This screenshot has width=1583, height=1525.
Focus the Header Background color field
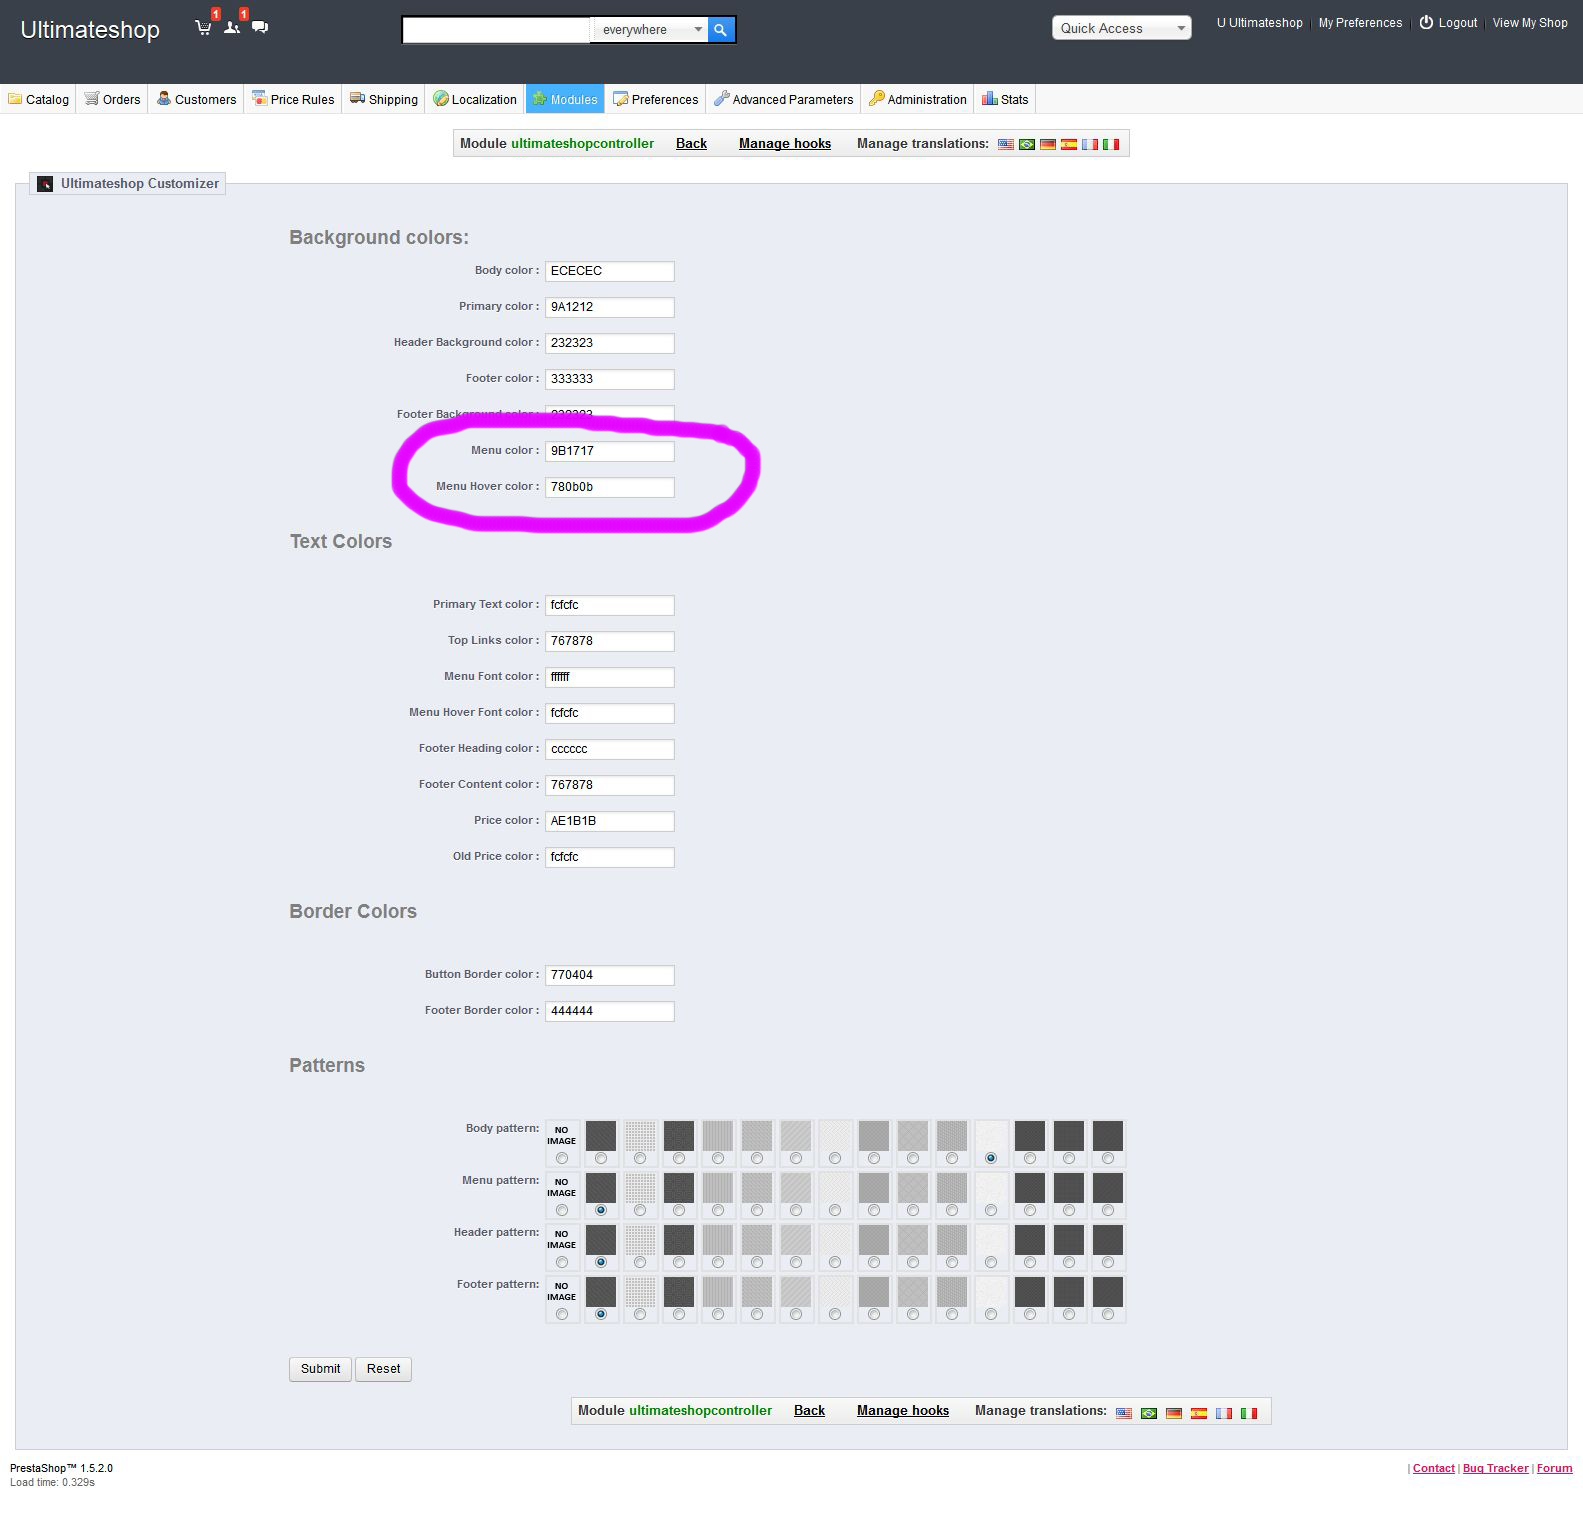(610, 343)
